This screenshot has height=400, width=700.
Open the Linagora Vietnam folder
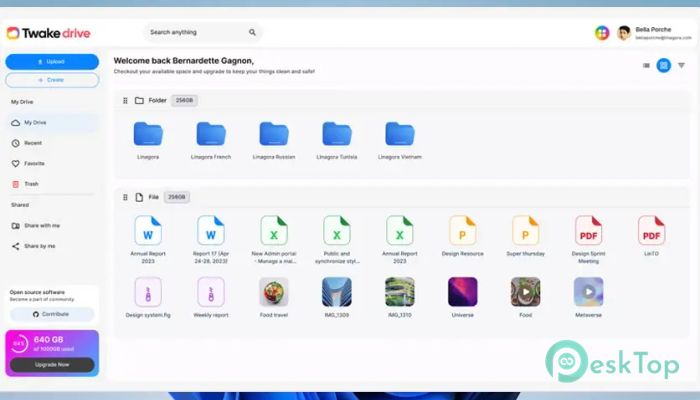pos(400,134)
